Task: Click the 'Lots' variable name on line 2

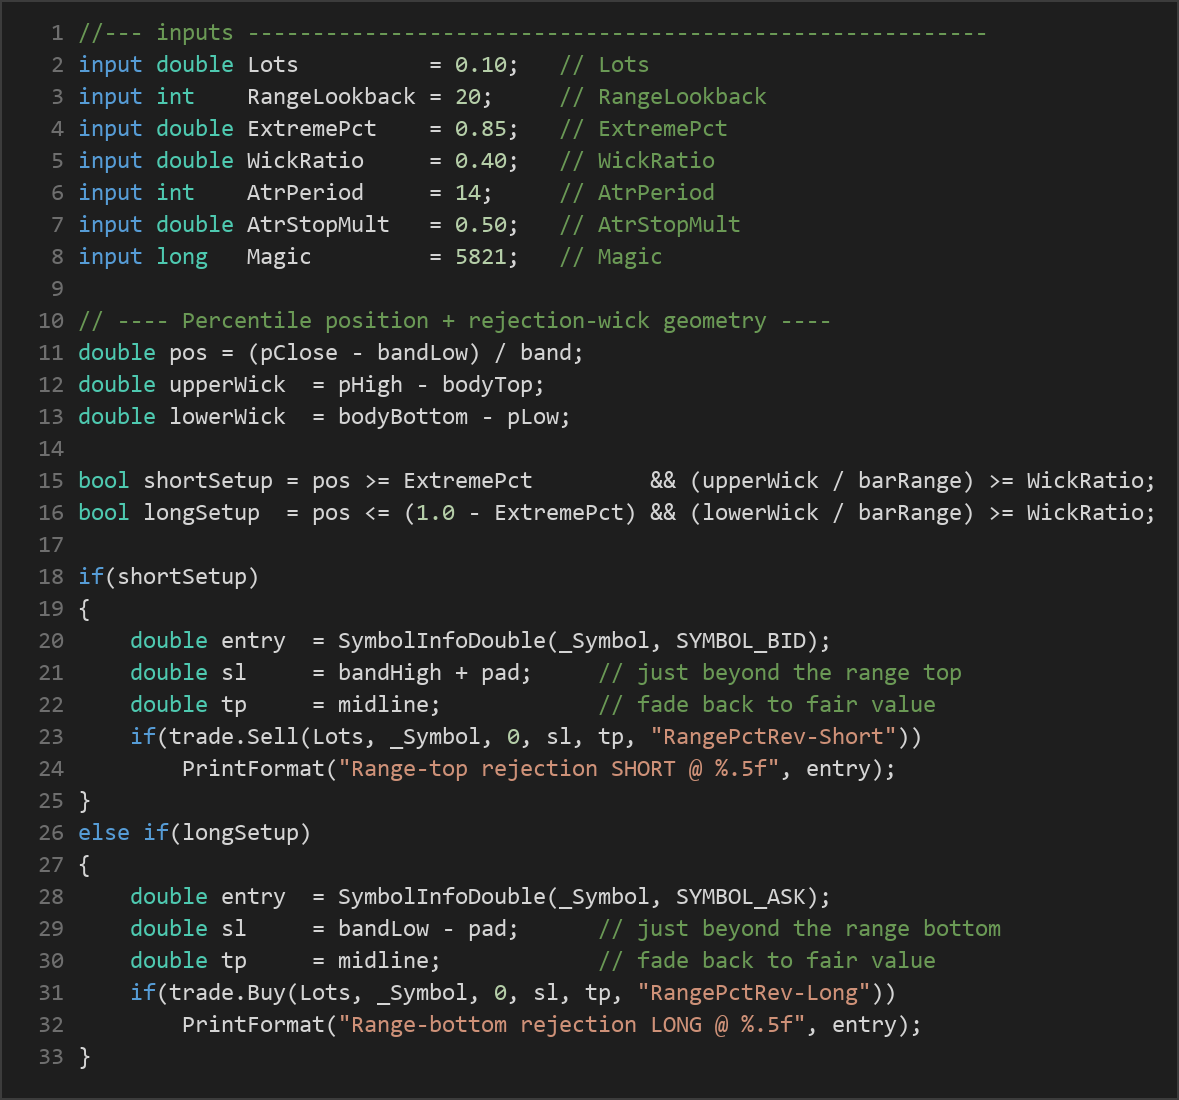Action: click(273, 65)
